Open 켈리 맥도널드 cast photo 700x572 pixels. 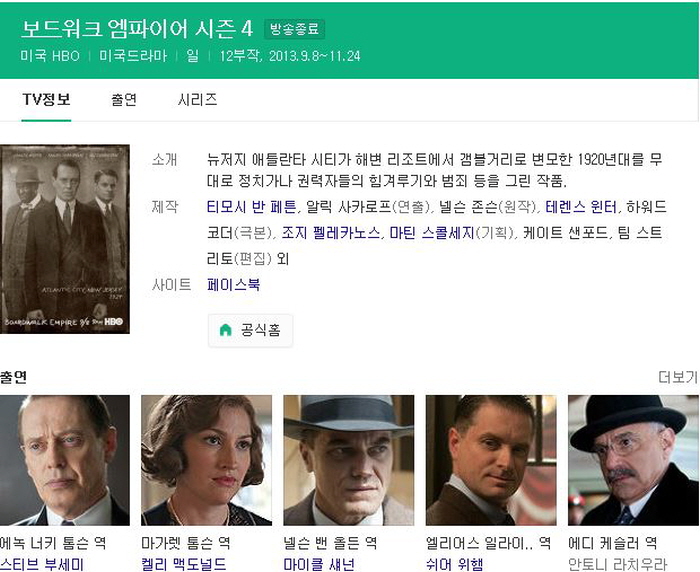pyautogui.click(x=206, y=460)
